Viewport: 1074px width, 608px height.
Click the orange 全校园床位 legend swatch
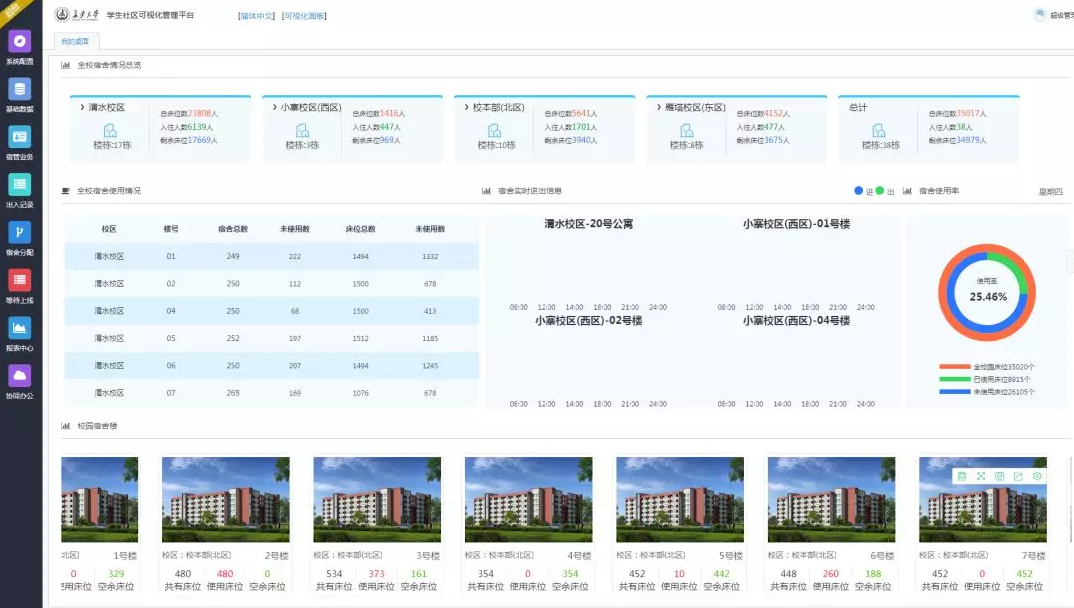[x=955, y=368]
